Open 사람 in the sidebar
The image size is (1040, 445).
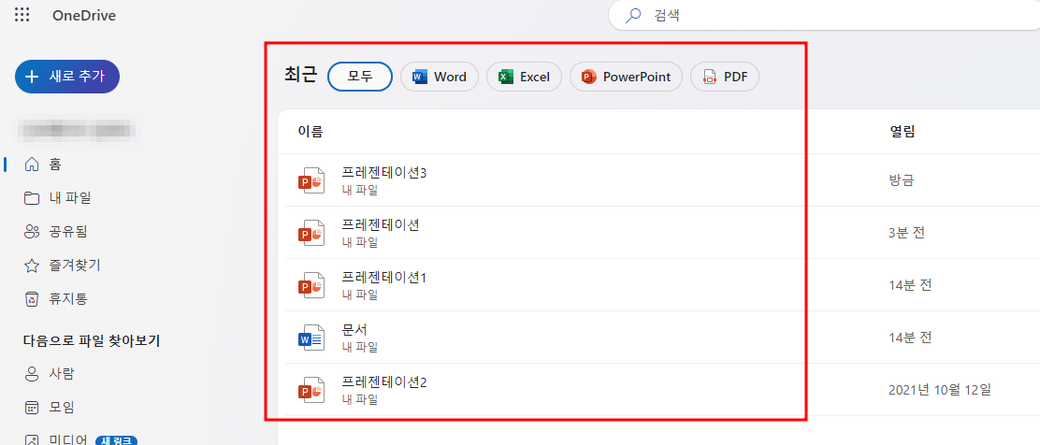(x=61, y=373)
